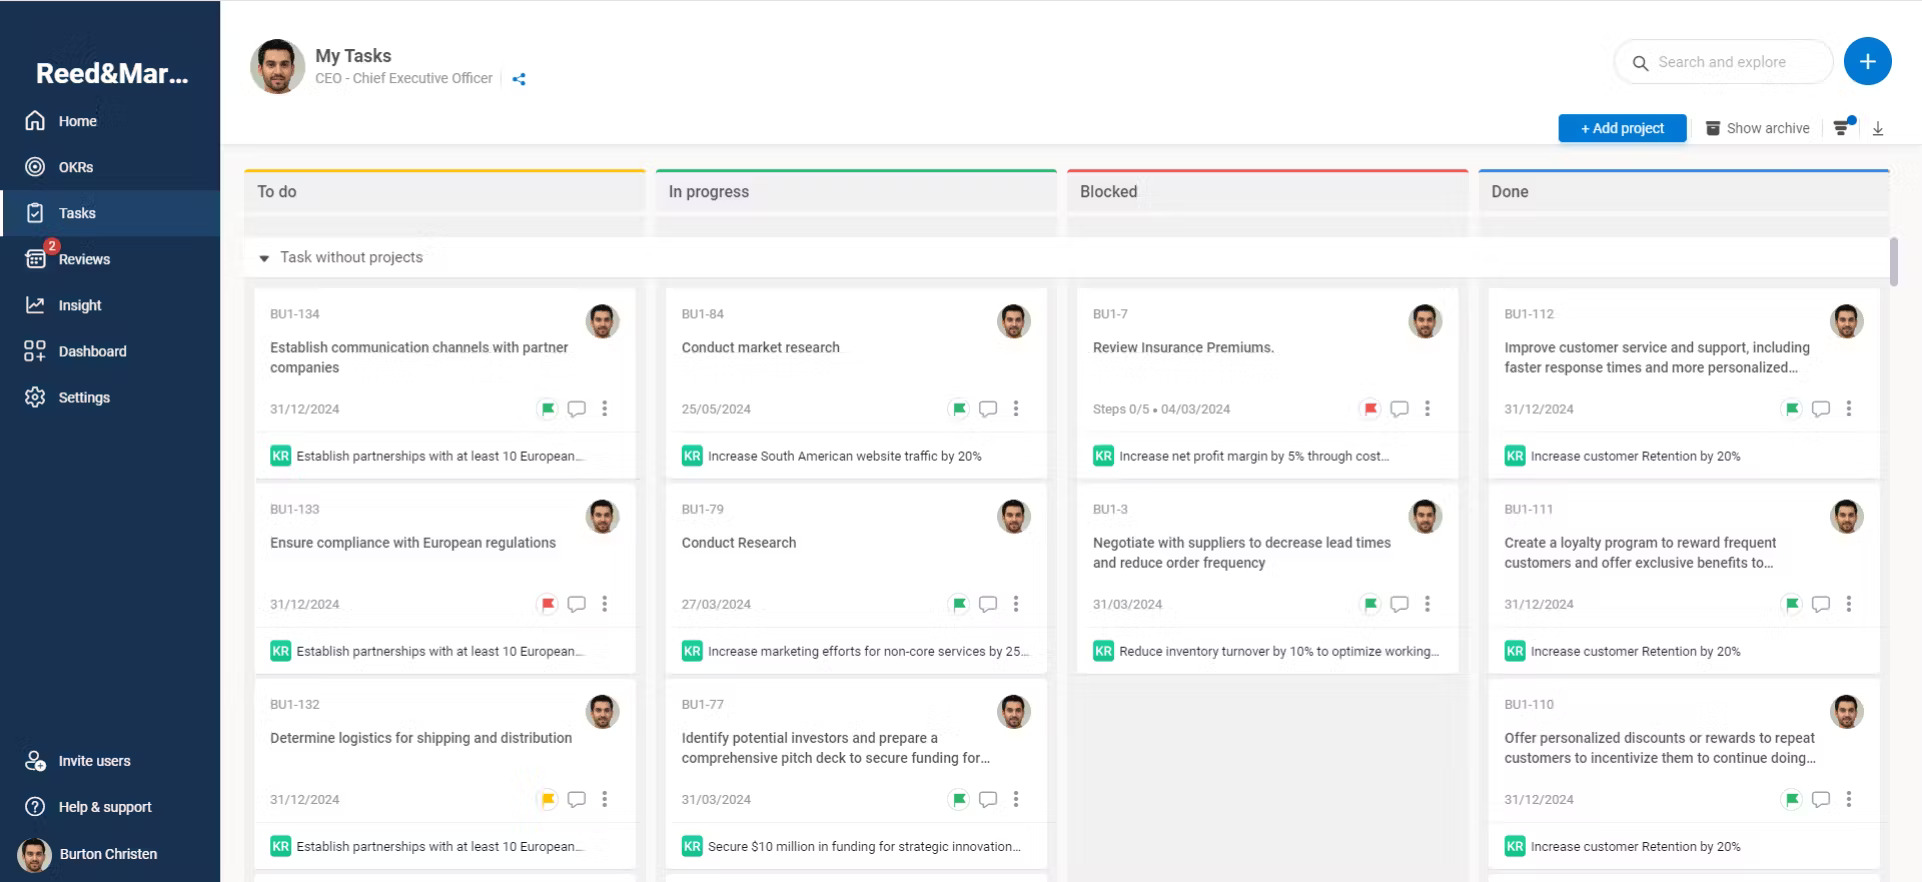
Task: Go to OKRs in the sidebar
Action: pos(75,167)
